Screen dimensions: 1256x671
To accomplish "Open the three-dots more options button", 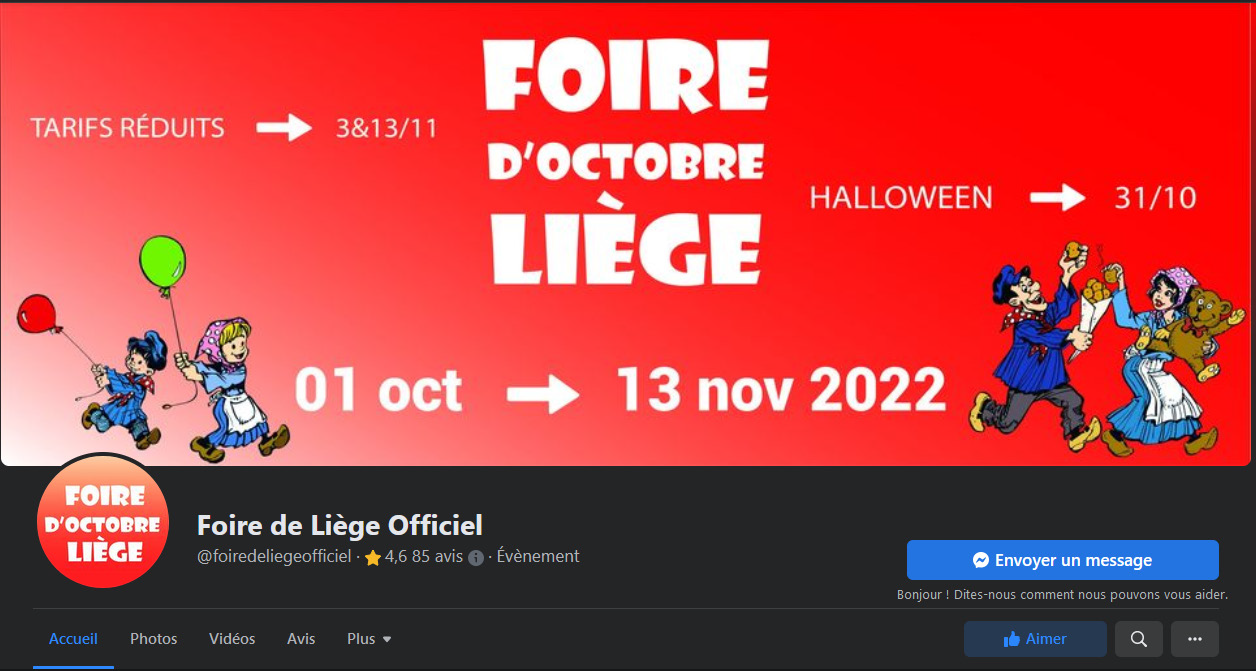I will 1194,639.
